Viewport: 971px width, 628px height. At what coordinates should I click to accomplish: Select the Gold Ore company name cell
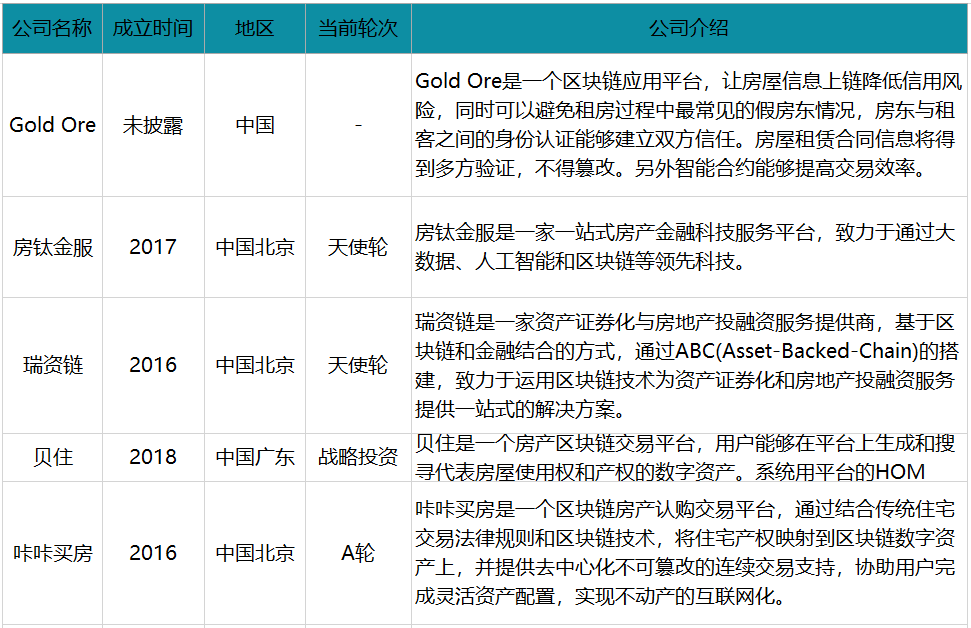[52, 125]
